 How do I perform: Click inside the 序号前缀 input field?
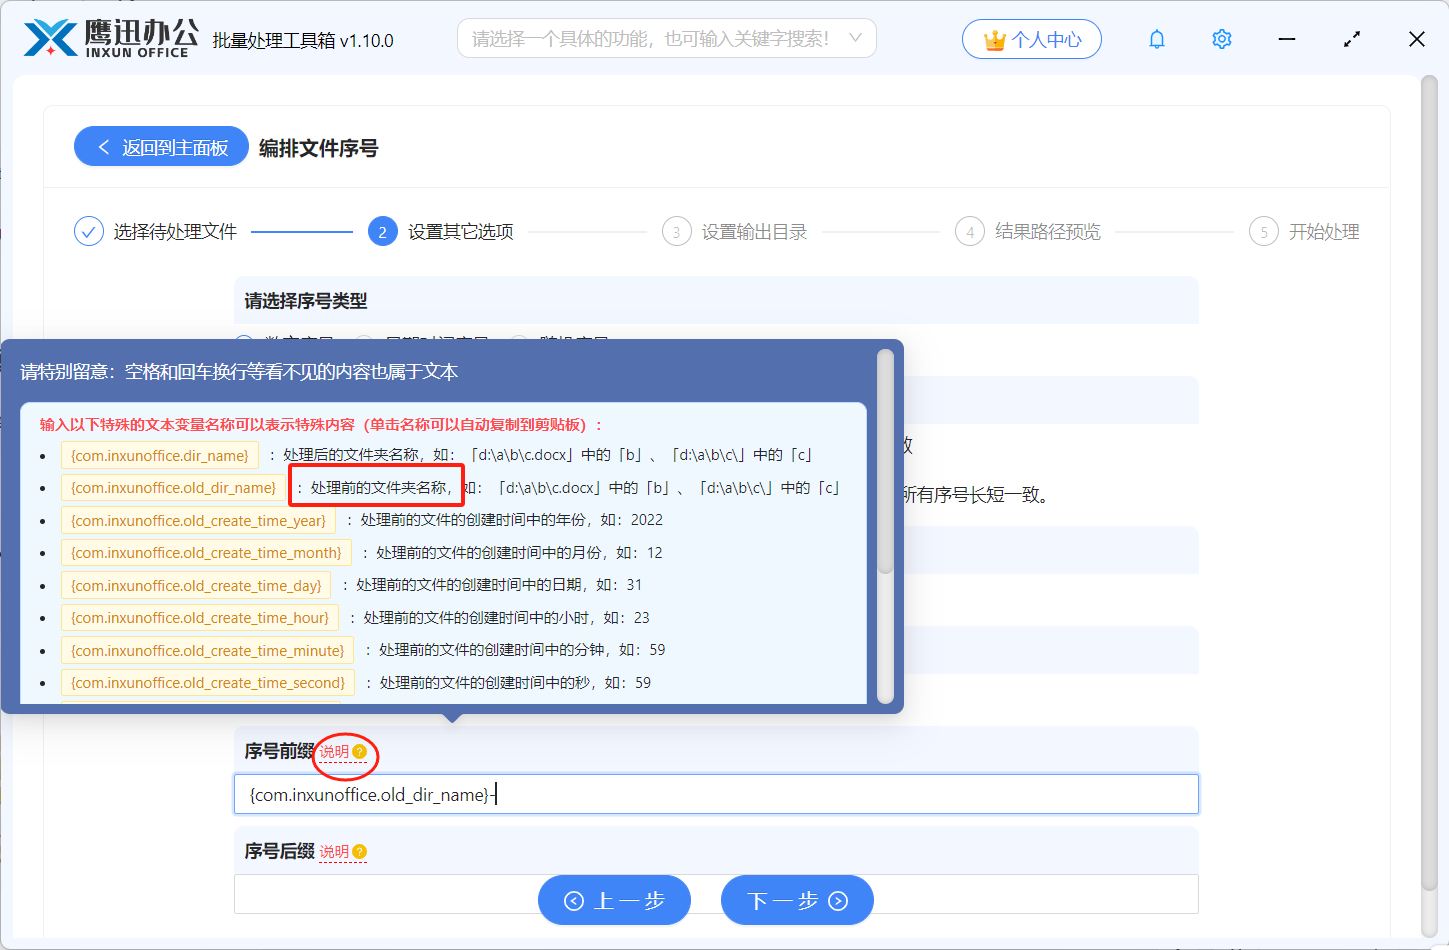[716, 794]
